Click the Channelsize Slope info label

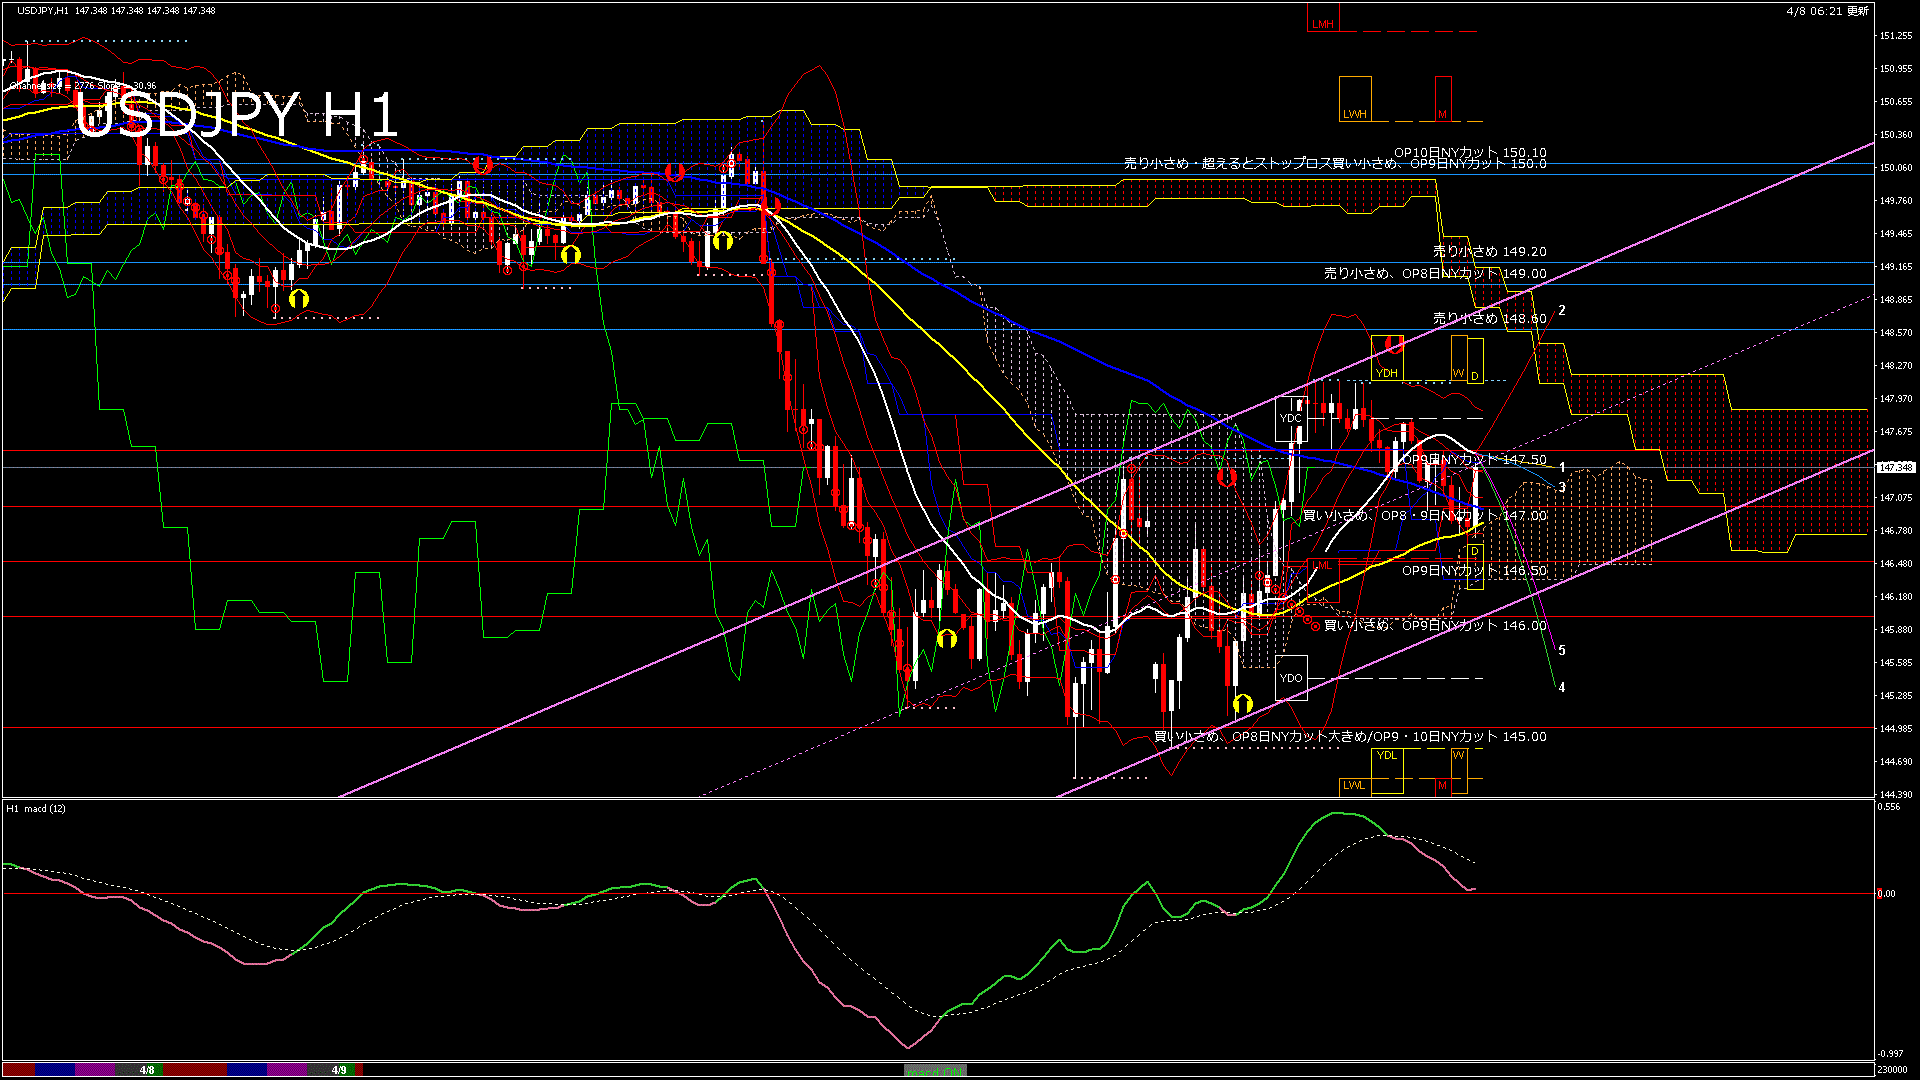84,86
